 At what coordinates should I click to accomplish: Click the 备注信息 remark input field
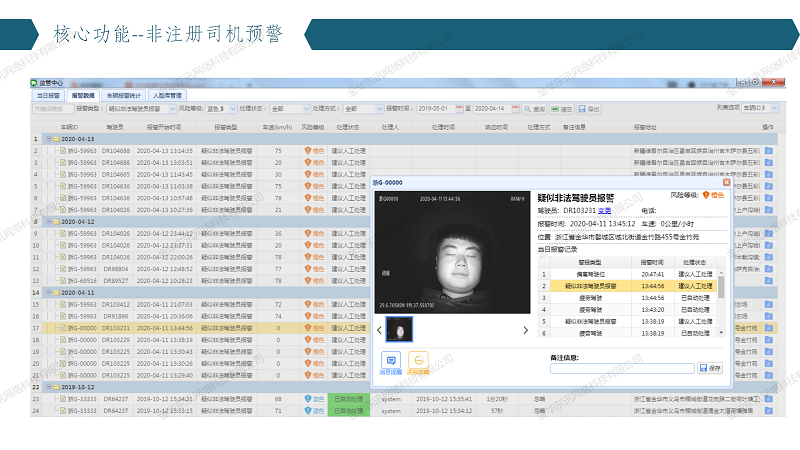point(622,368)
